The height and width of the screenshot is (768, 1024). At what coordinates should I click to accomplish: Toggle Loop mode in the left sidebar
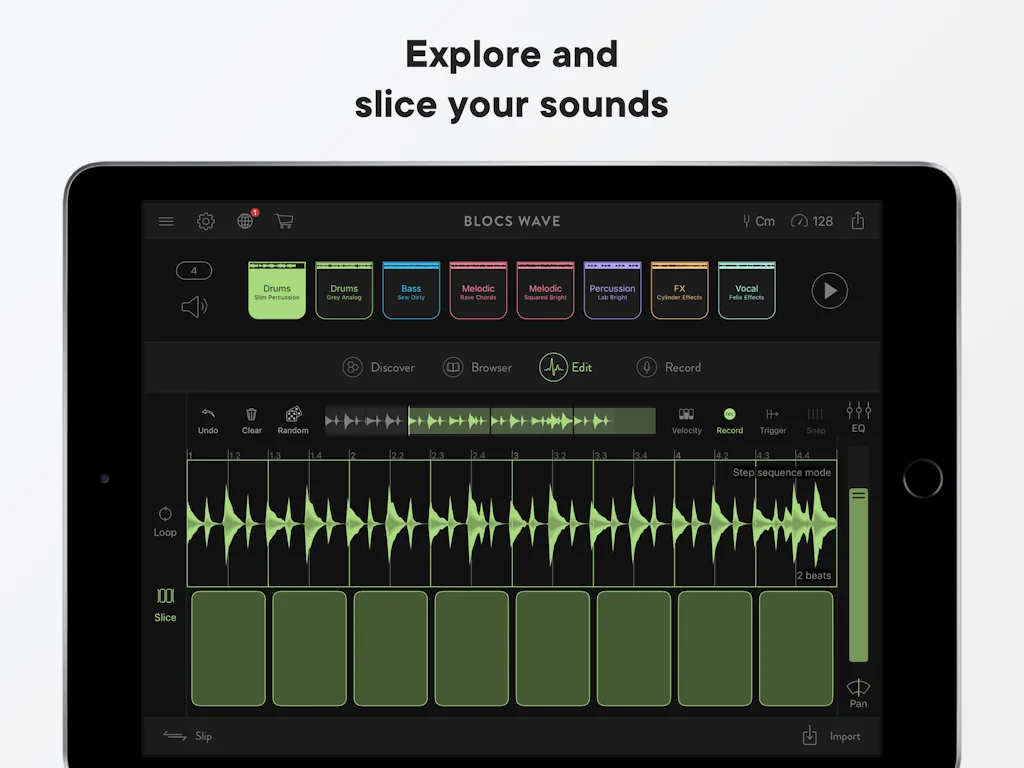pos(164,521)
